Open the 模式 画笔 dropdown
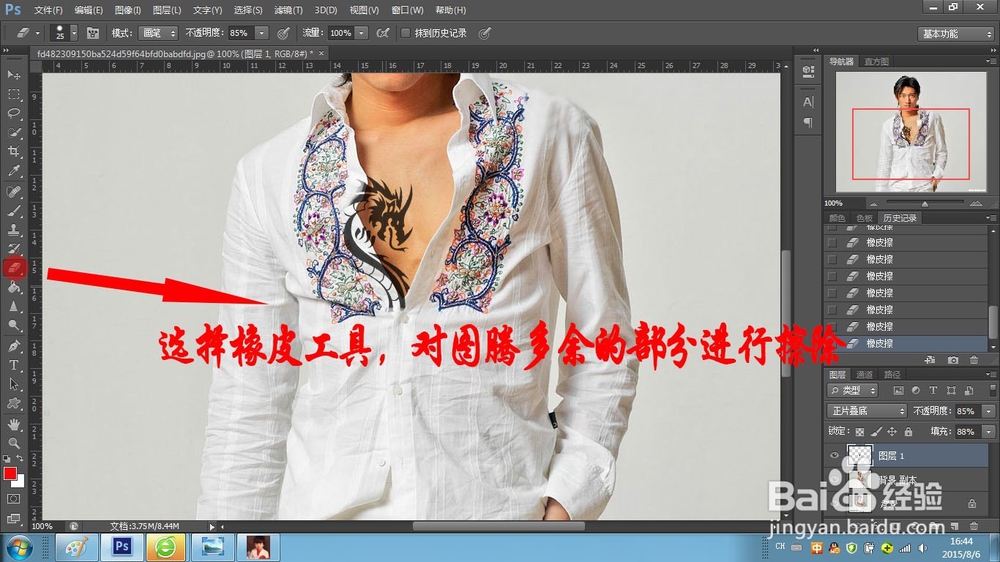 [158, 33]
